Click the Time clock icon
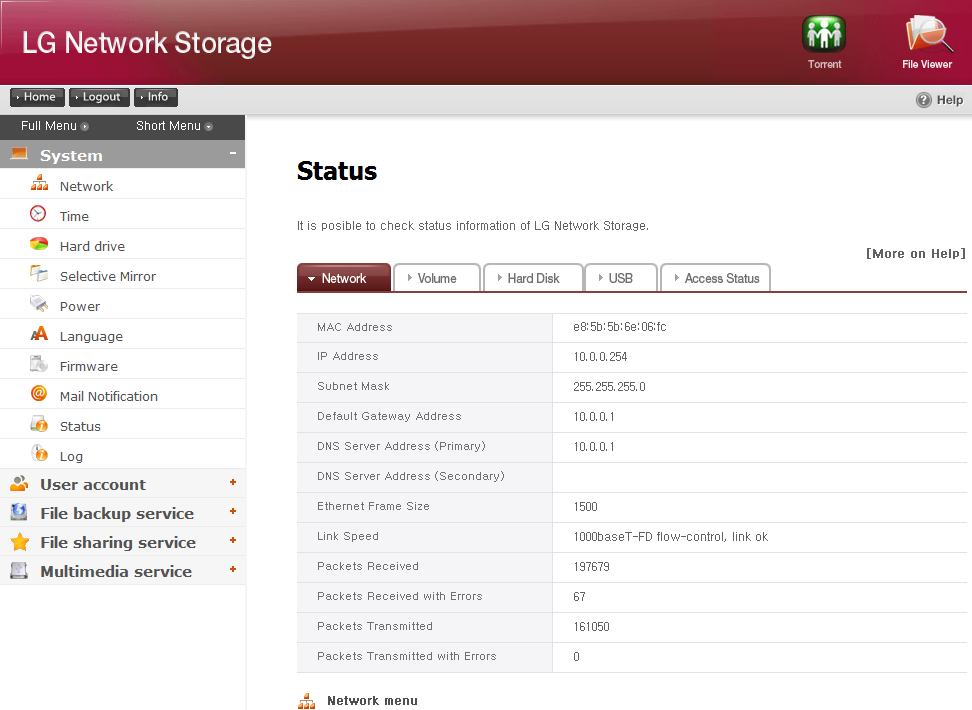Viewport: 972px width, 710px height. point(38,213)
